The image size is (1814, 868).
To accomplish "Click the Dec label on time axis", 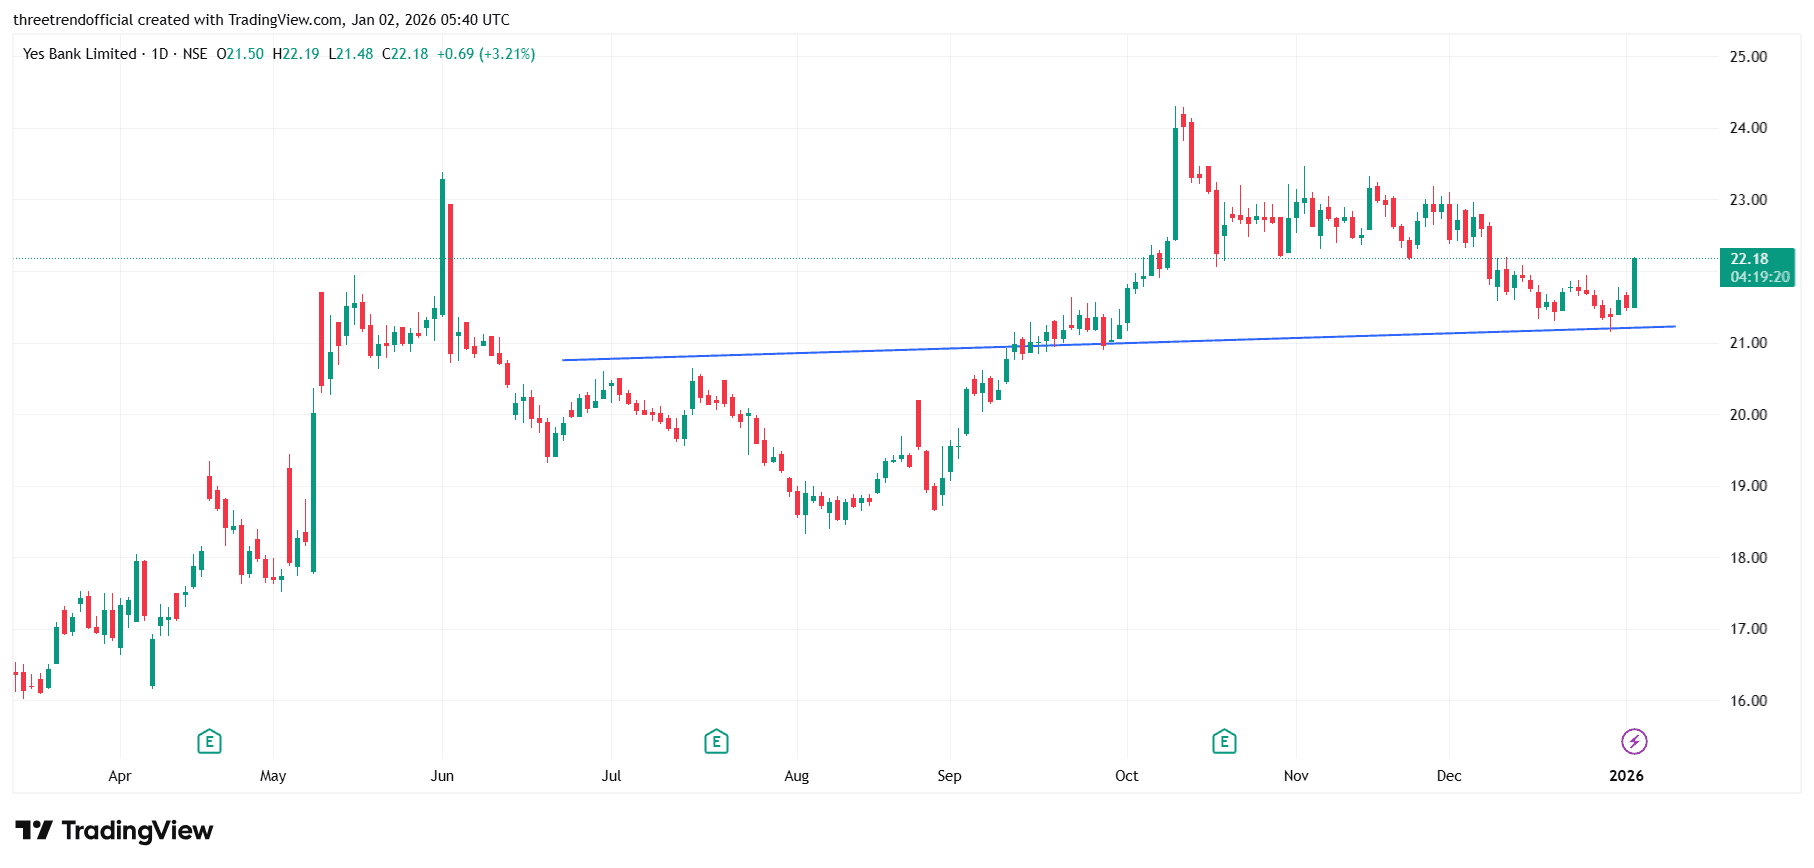I will (x=1449, y=776).
